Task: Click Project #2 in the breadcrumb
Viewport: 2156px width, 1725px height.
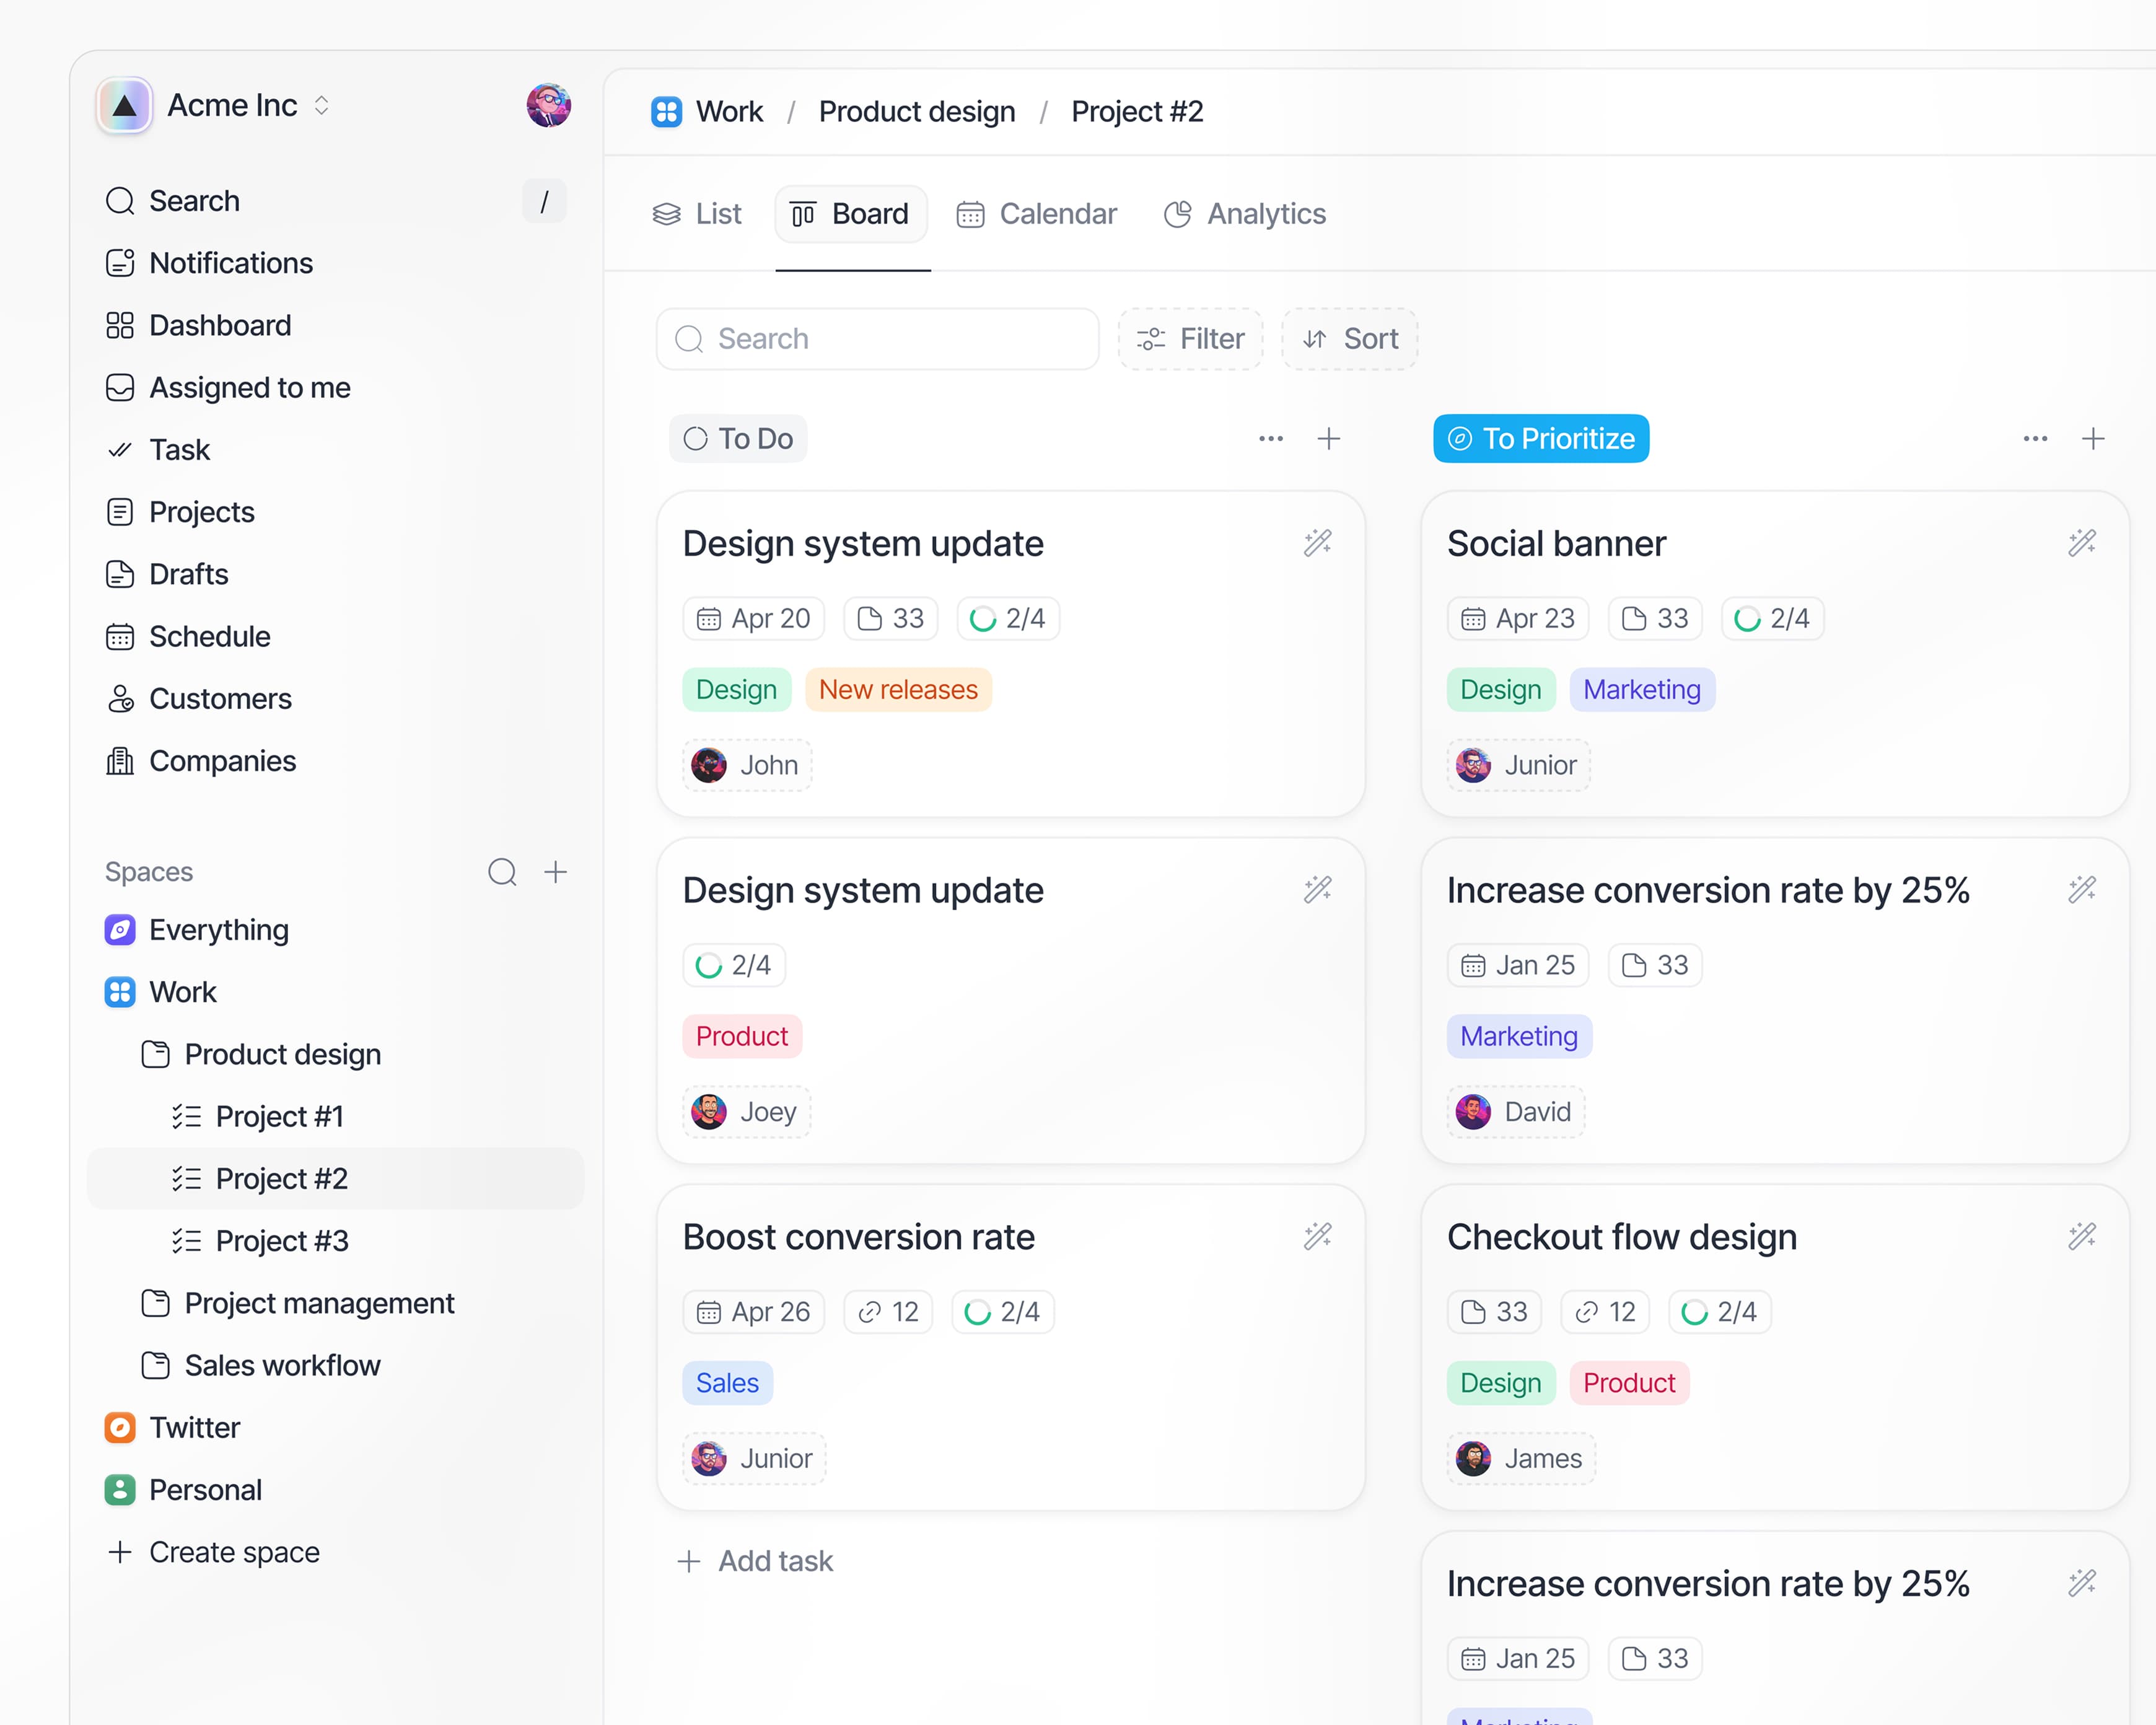Action: (1137, 111)
